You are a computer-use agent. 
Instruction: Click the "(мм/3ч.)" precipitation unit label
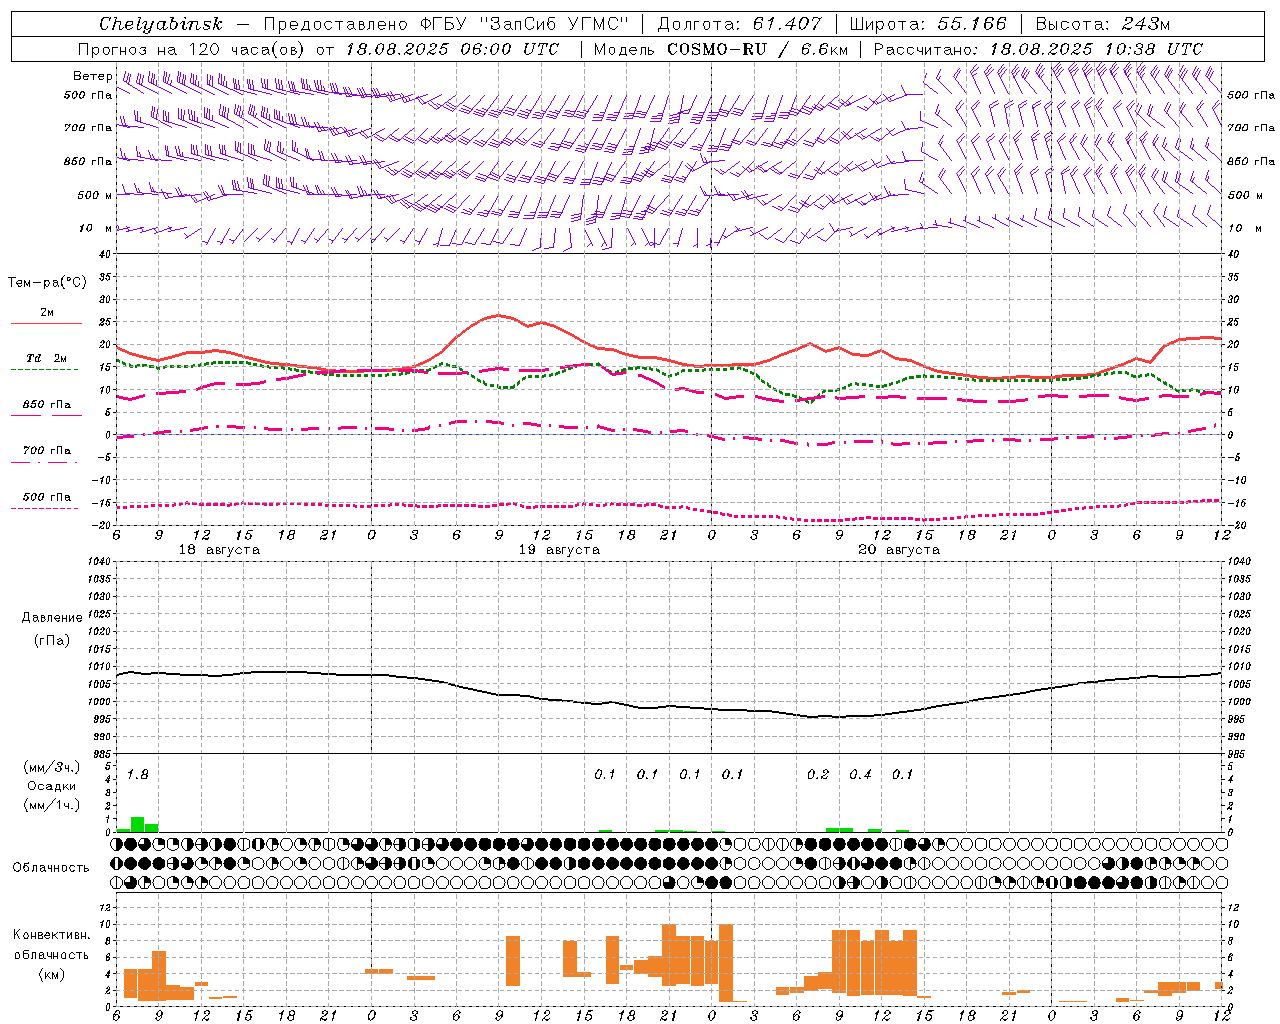pyautogui.click(x=52, y=768)
